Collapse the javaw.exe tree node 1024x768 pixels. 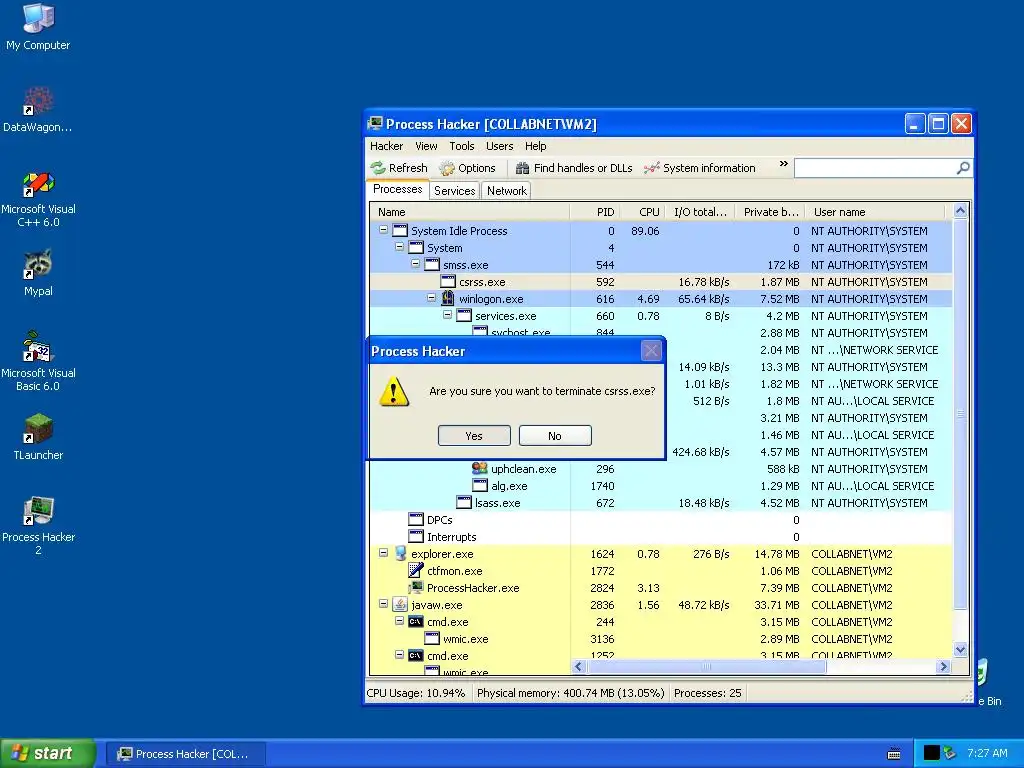click(383, 603)
